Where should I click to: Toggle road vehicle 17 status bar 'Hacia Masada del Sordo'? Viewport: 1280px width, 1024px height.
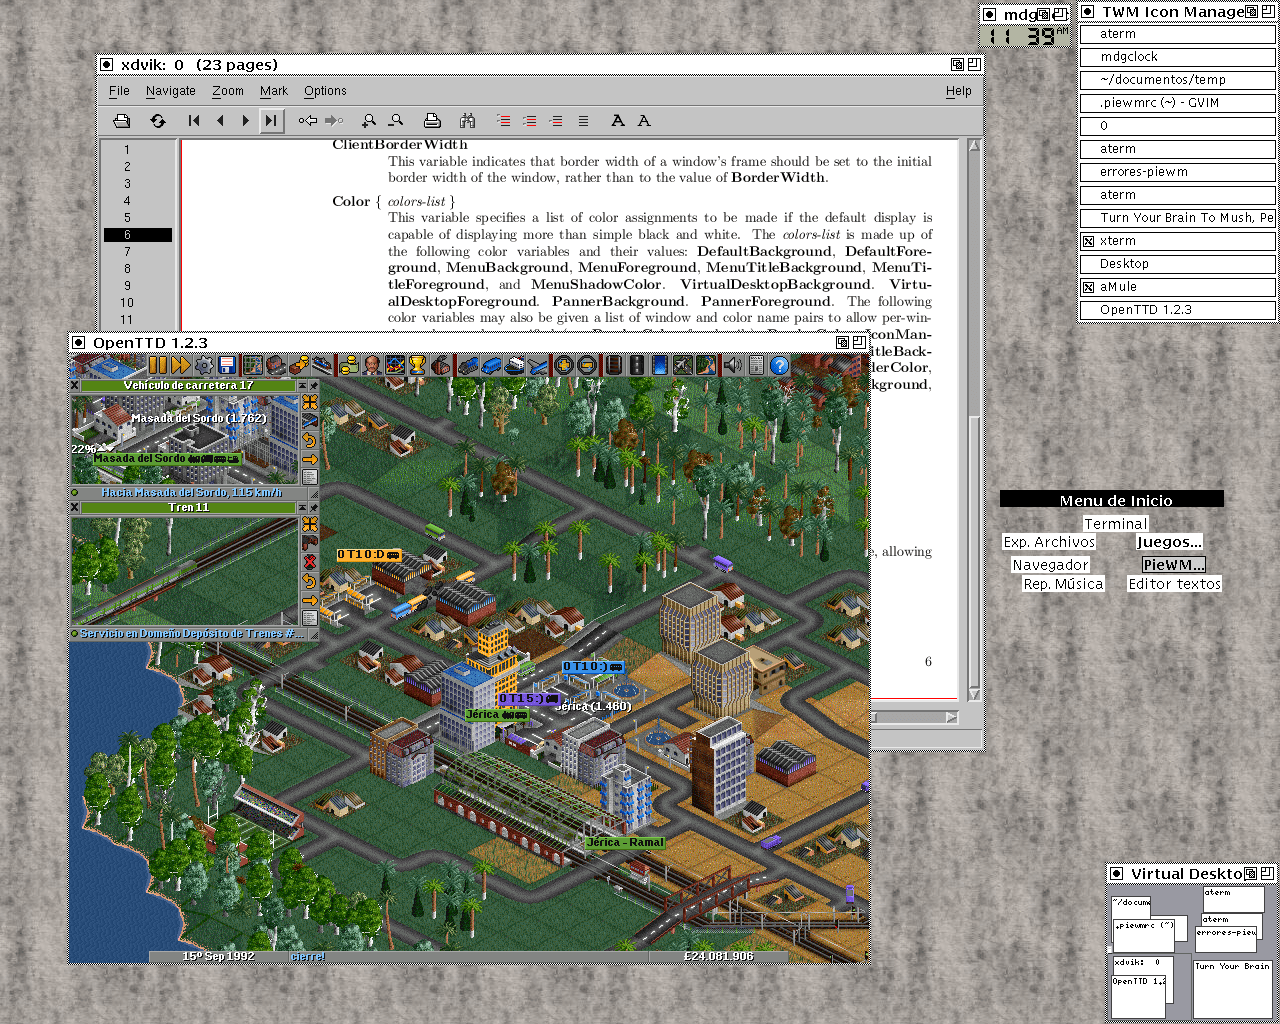tap(190, 492)
